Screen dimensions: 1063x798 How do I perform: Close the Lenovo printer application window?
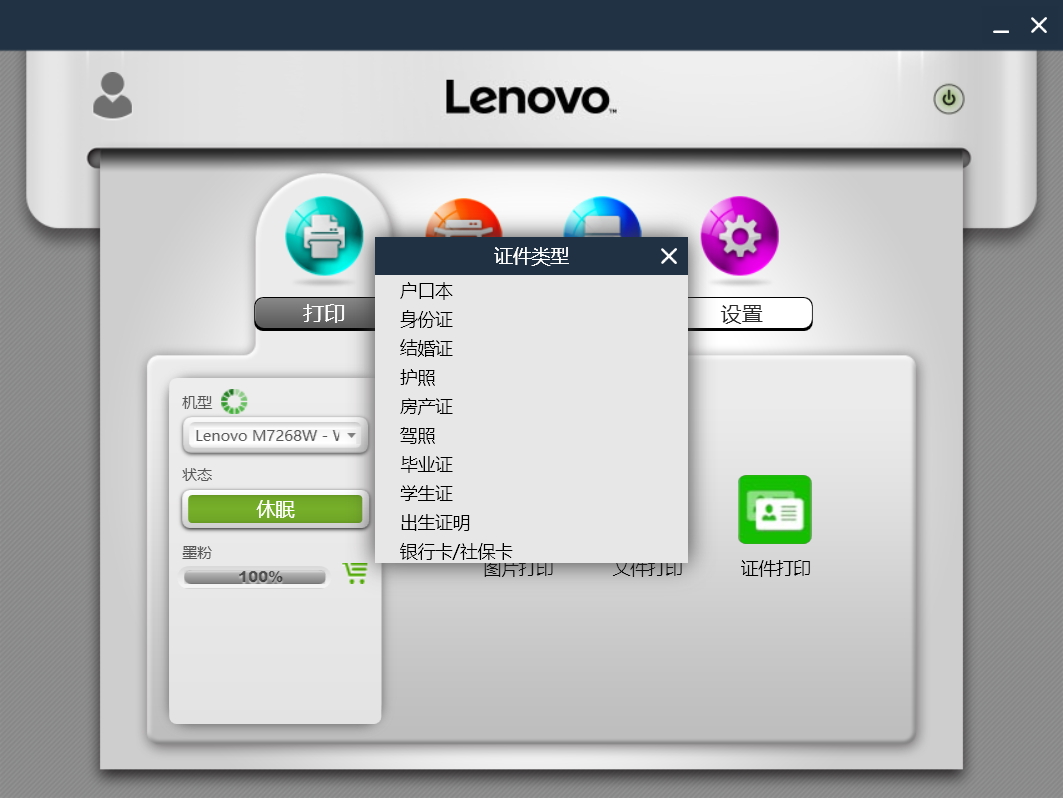pyautogui.click(x=1039, y=26)
